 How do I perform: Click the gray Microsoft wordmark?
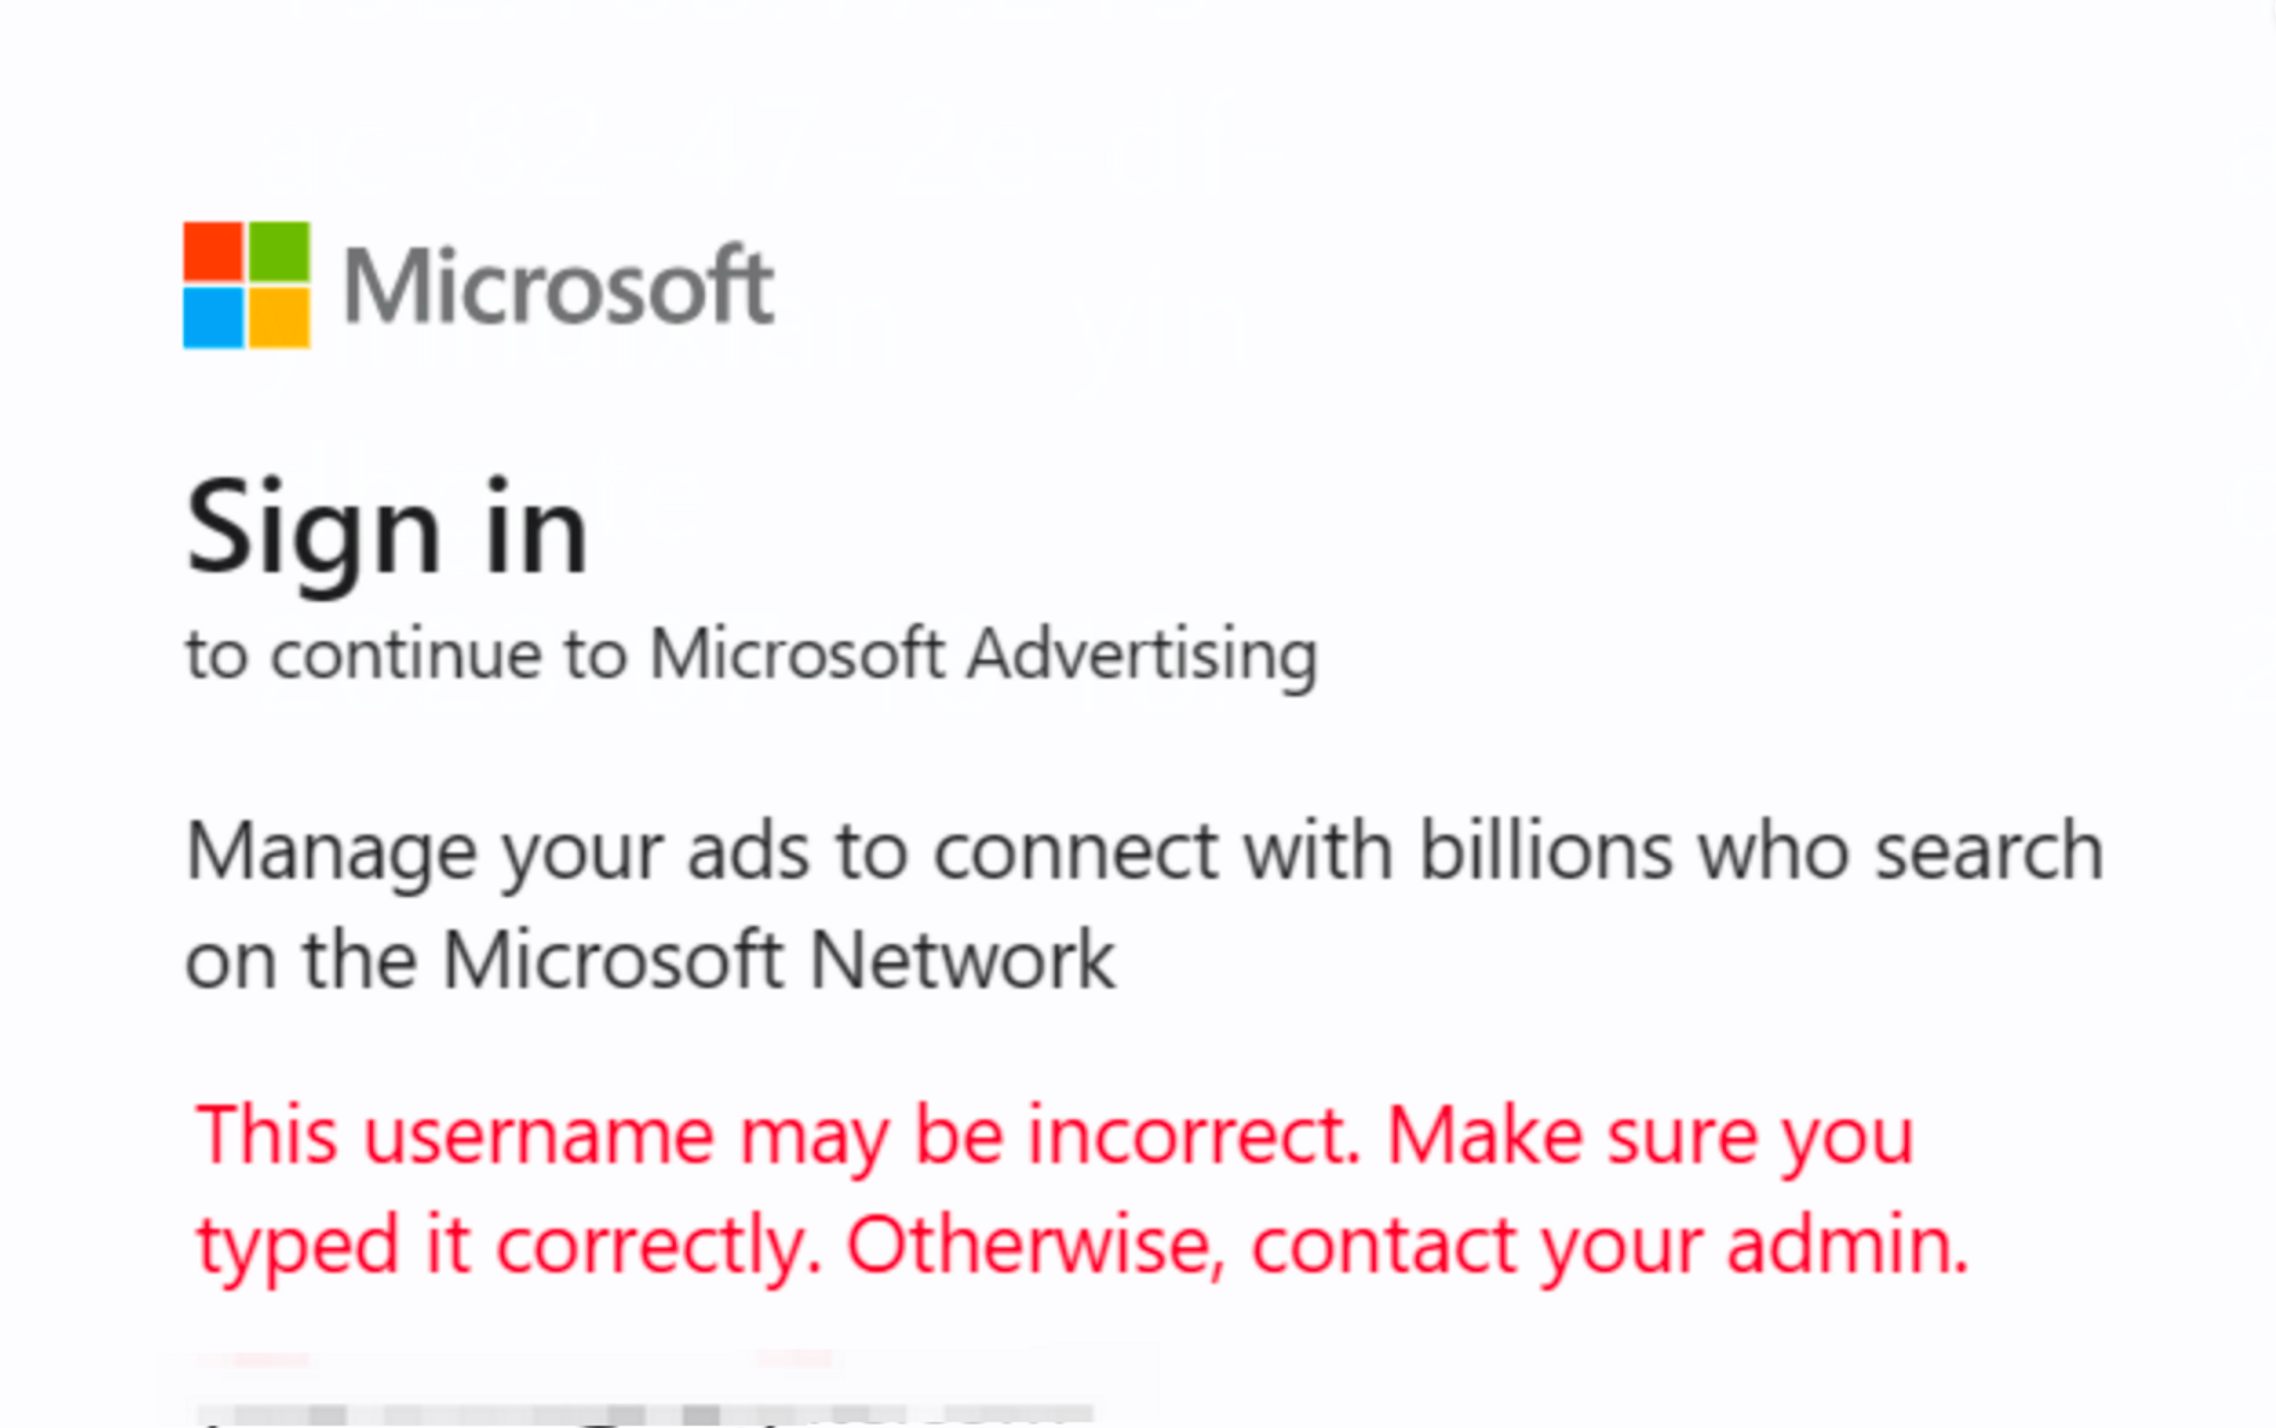[x=558, y=287]
